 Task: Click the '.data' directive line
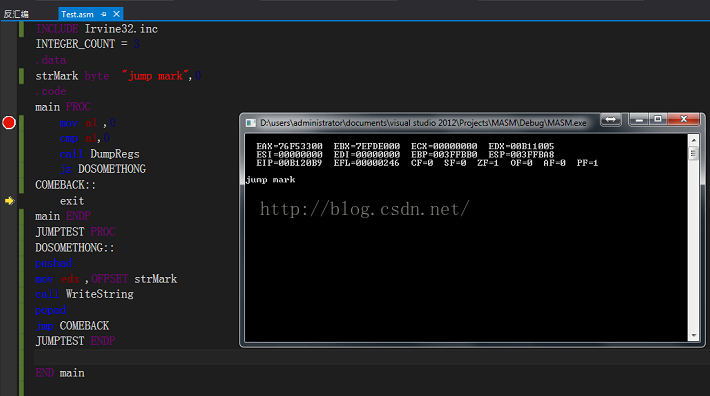click(51, 60)
